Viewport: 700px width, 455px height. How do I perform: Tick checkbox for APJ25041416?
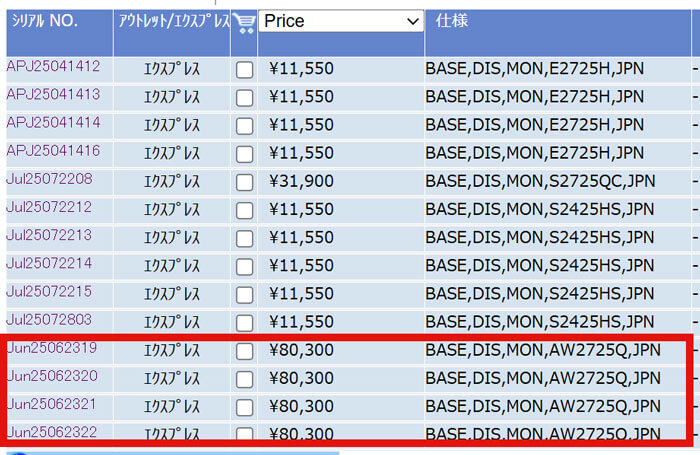[245, 154]
